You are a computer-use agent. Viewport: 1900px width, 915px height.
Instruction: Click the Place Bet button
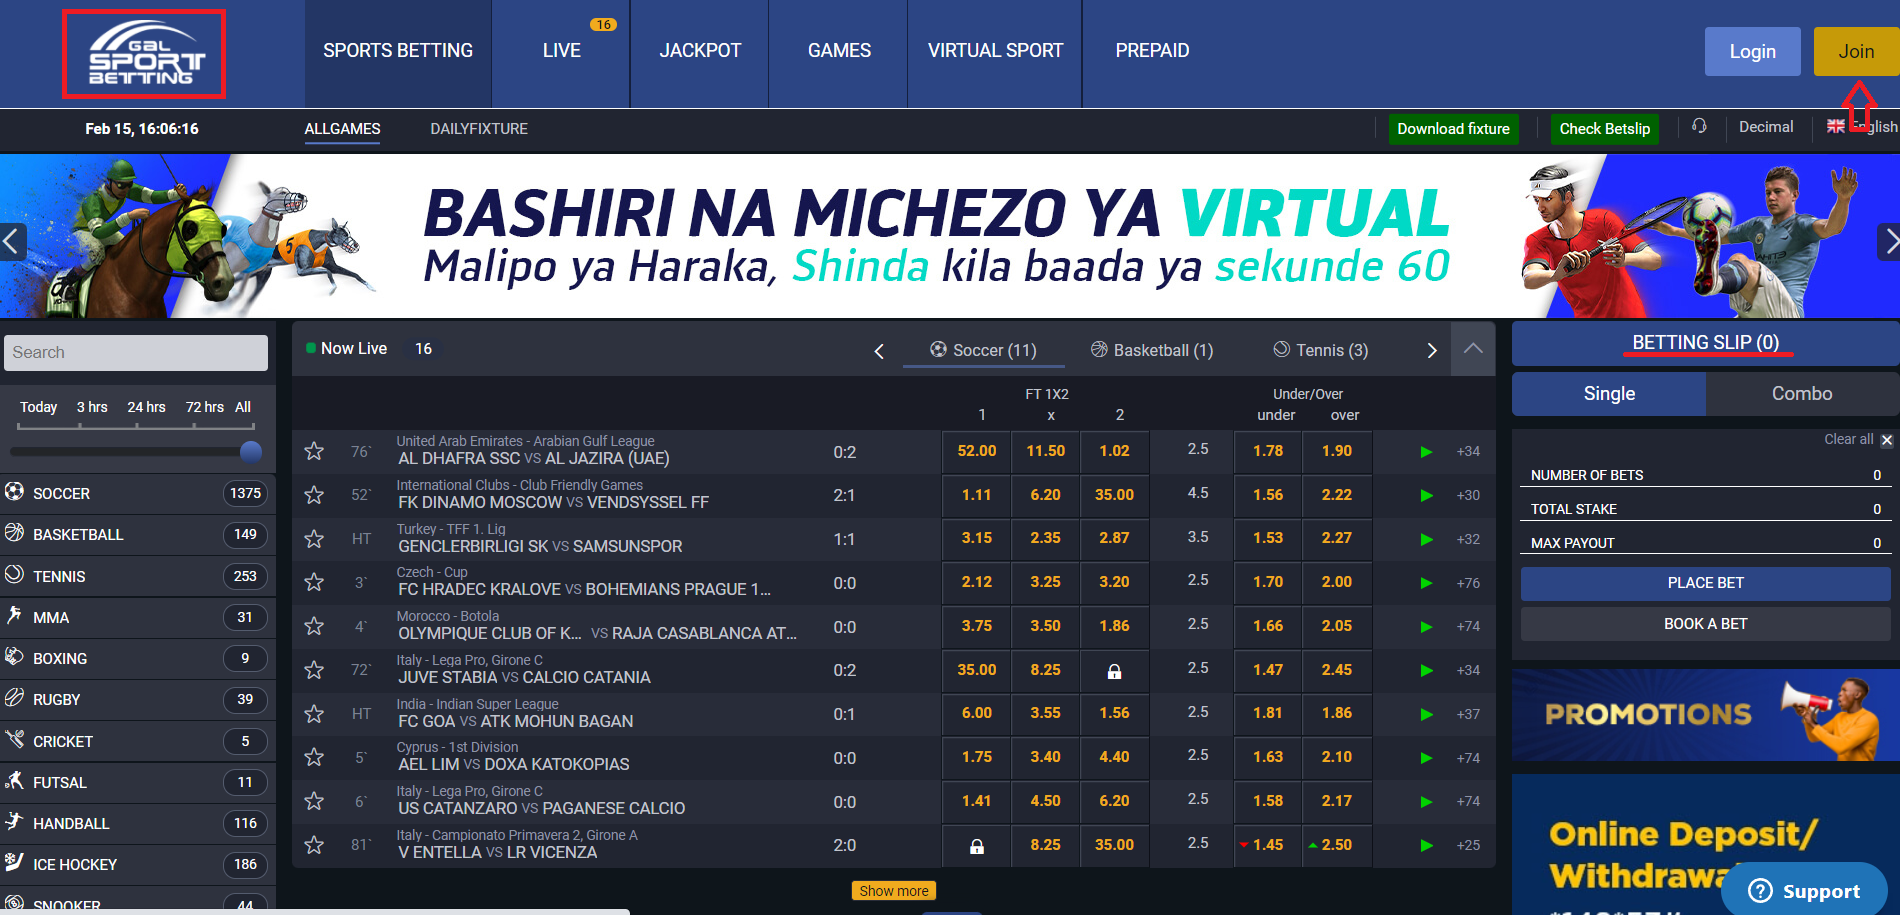(1705, 583)
